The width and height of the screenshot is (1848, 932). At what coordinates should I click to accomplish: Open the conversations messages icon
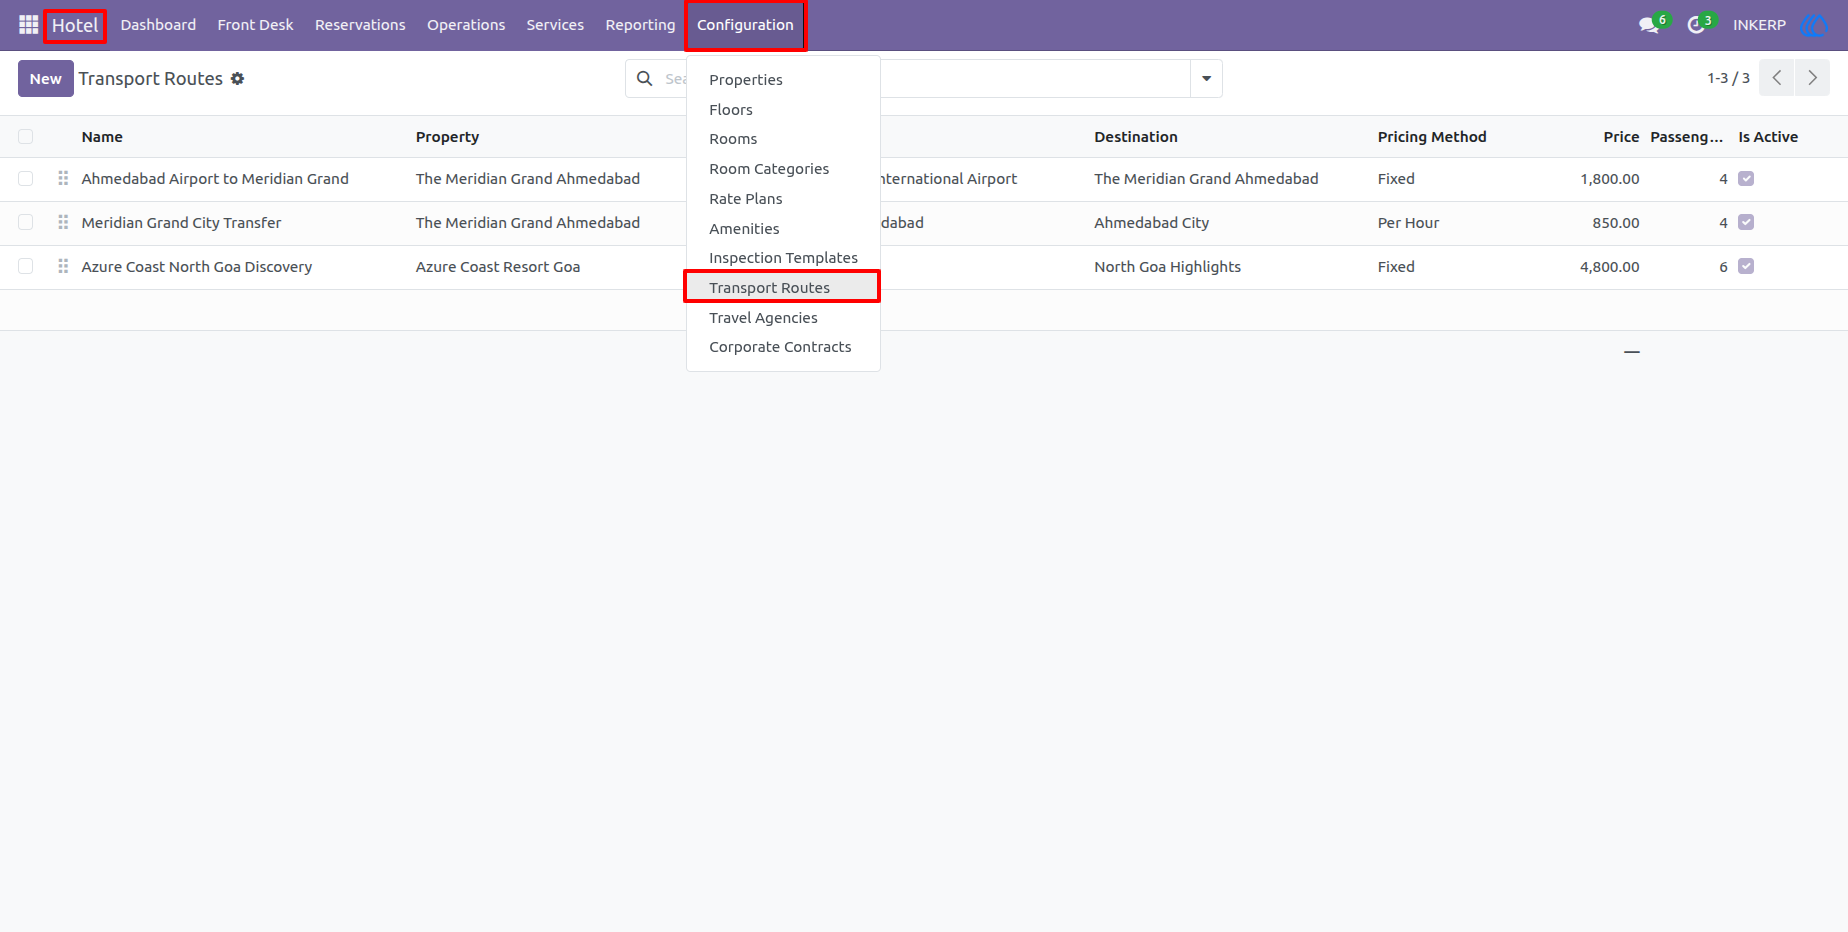(x=1649, y=25)
